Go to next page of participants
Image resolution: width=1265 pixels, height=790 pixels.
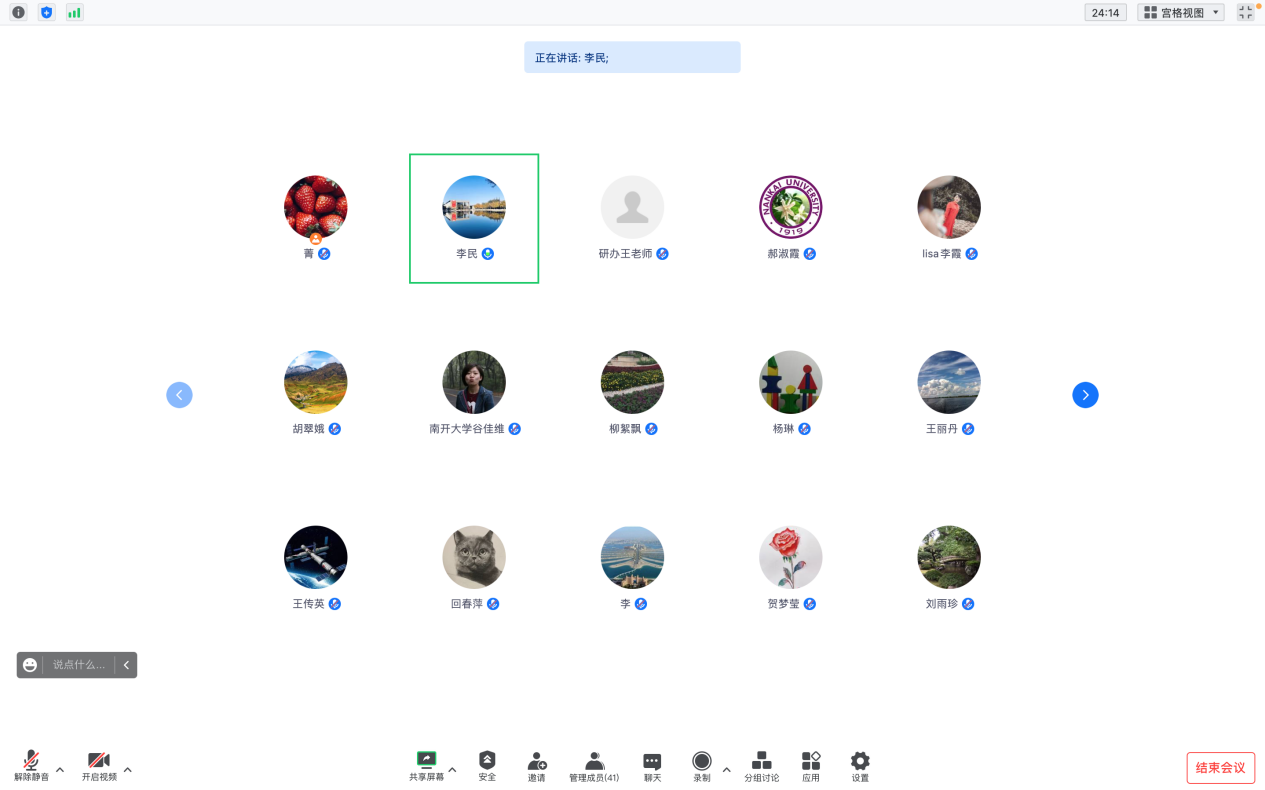tap(1085, 395)
